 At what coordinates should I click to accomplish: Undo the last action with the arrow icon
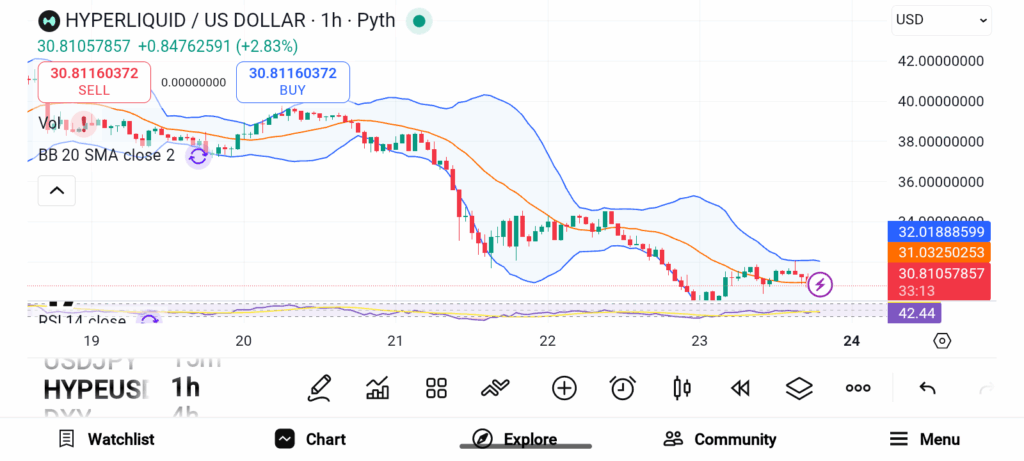click(x=927, y=389)
